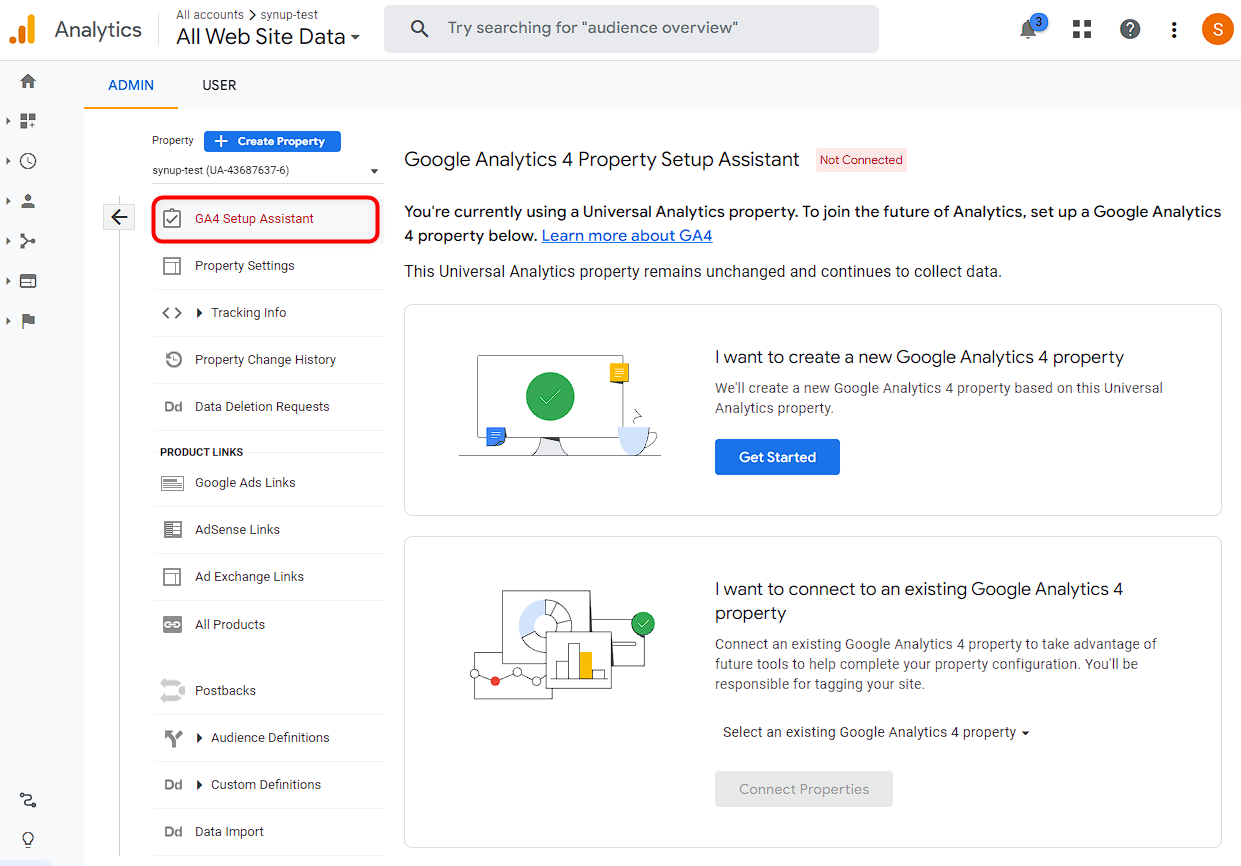Expand the Customization sidebar arrow

tap(8, 121)
